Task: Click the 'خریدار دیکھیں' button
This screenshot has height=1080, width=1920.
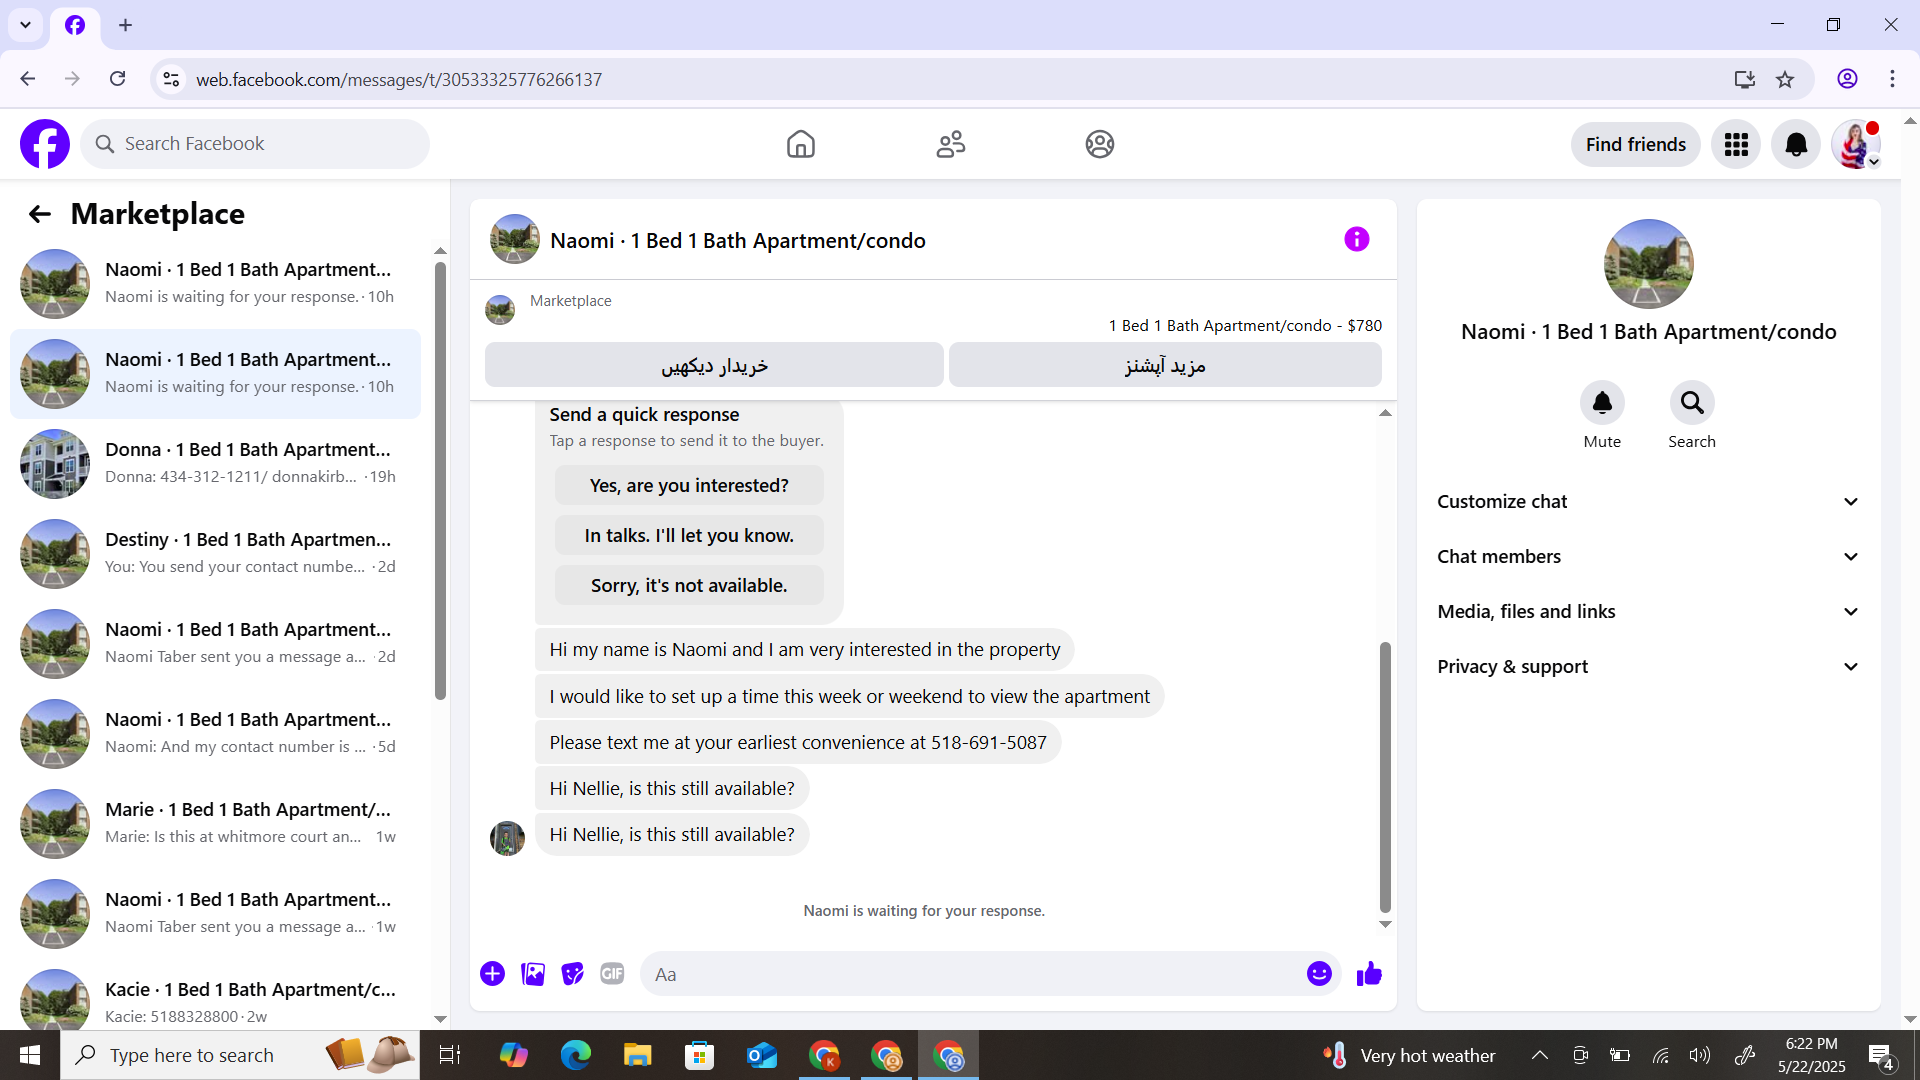Action: tap(714, 365)
